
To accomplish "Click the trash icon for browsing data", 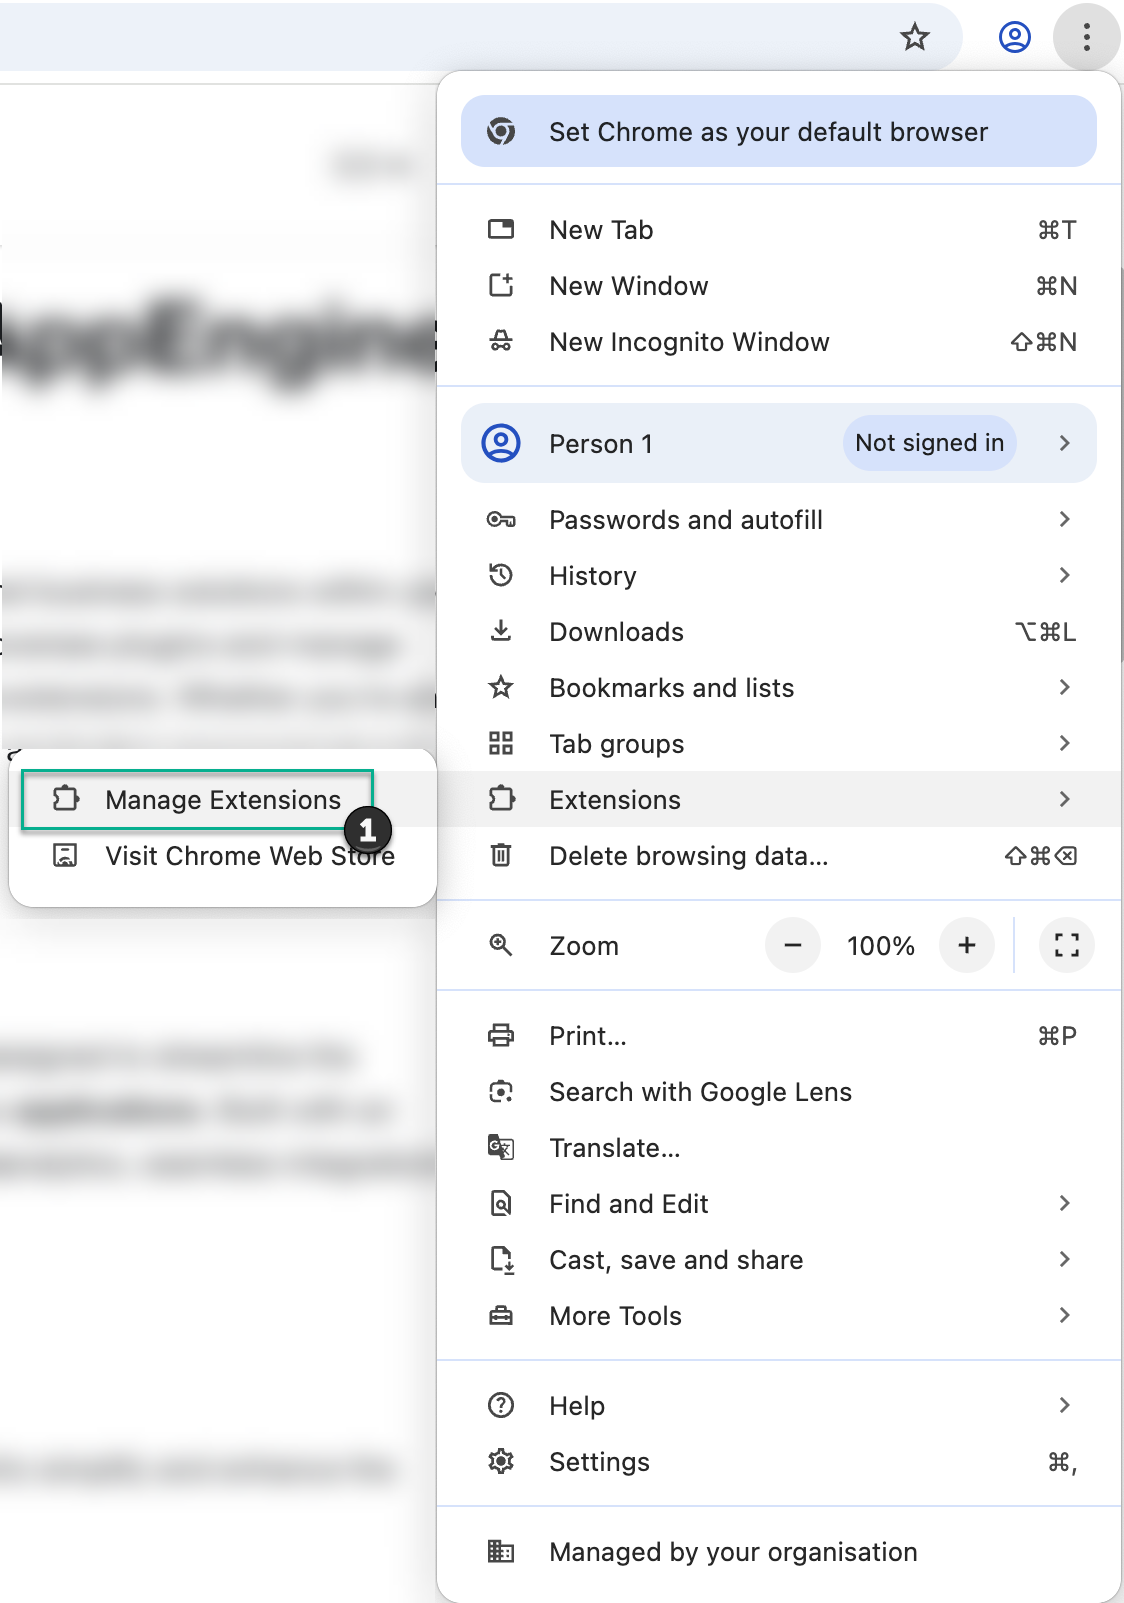I will click(501, 855).
